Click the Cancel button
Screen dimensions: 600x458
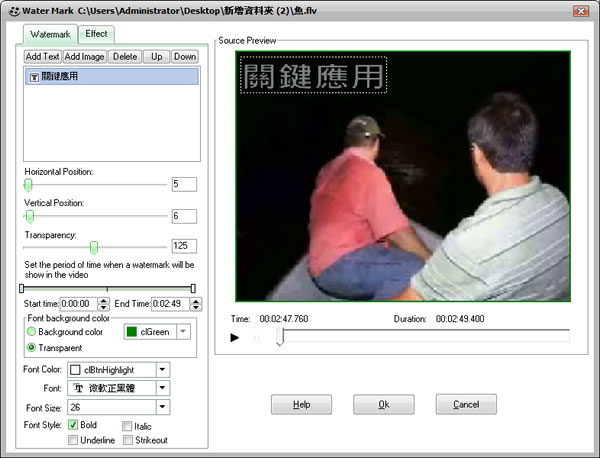(466, 404)
